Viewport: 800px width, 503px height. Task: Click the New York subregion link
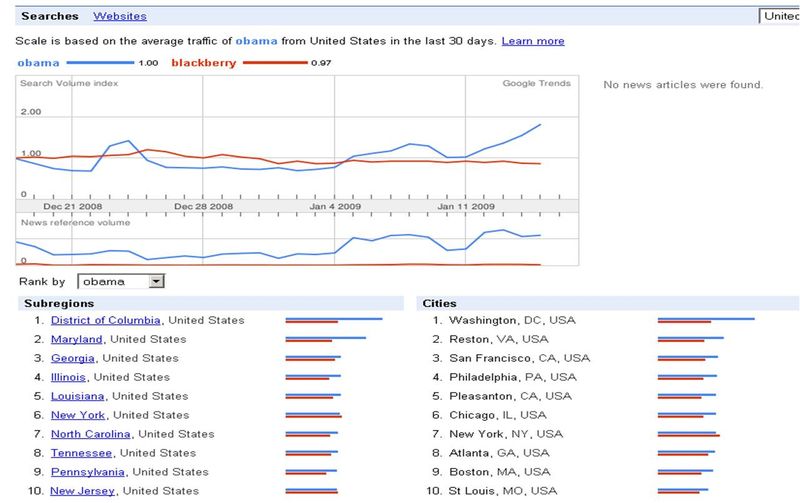[x=78, y=415]
